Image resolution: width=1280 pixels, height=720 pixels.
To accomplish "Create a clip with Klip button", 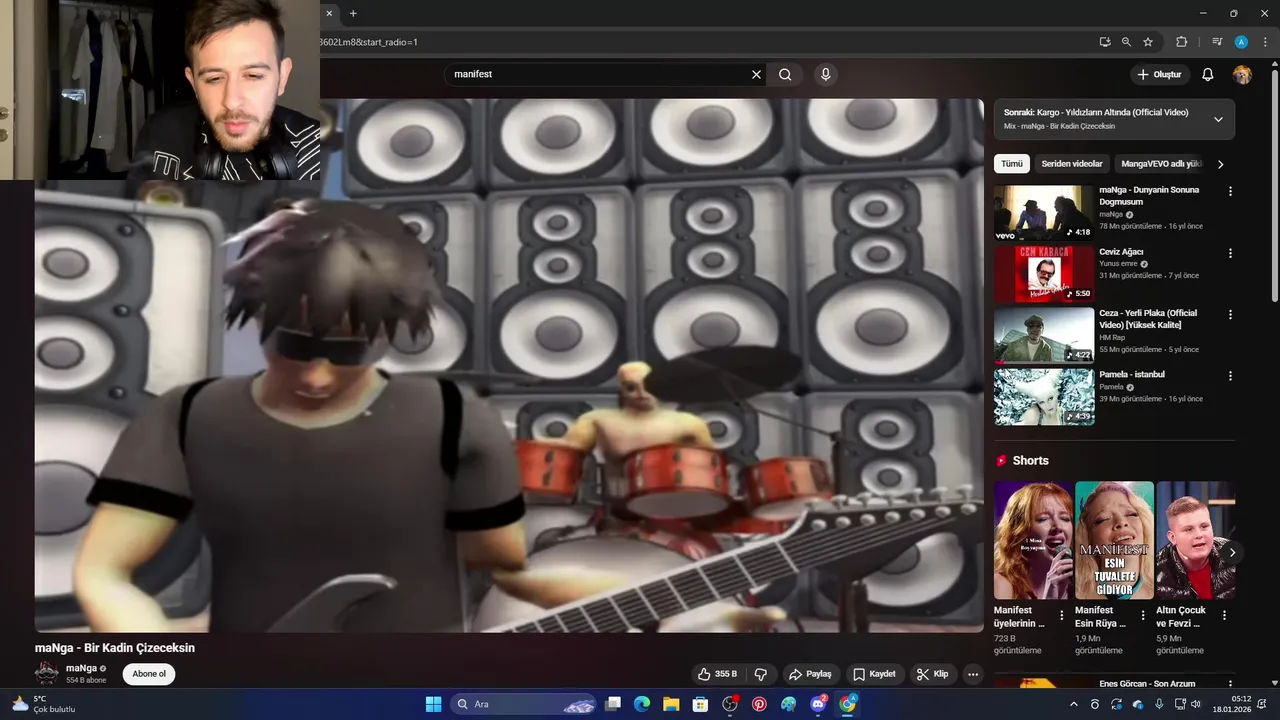I will (933, 674).
